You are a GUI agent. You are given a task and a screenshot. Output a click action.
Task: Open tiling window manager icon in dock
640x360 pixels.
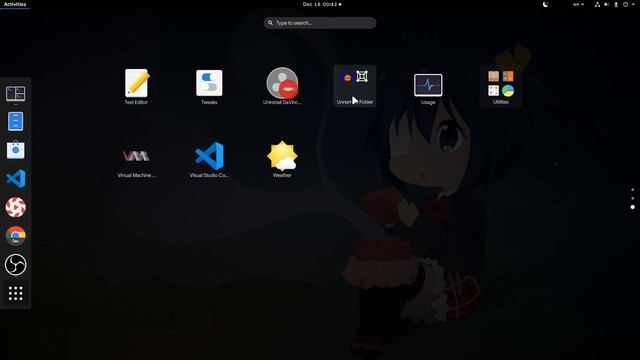[x=16, y=93]
